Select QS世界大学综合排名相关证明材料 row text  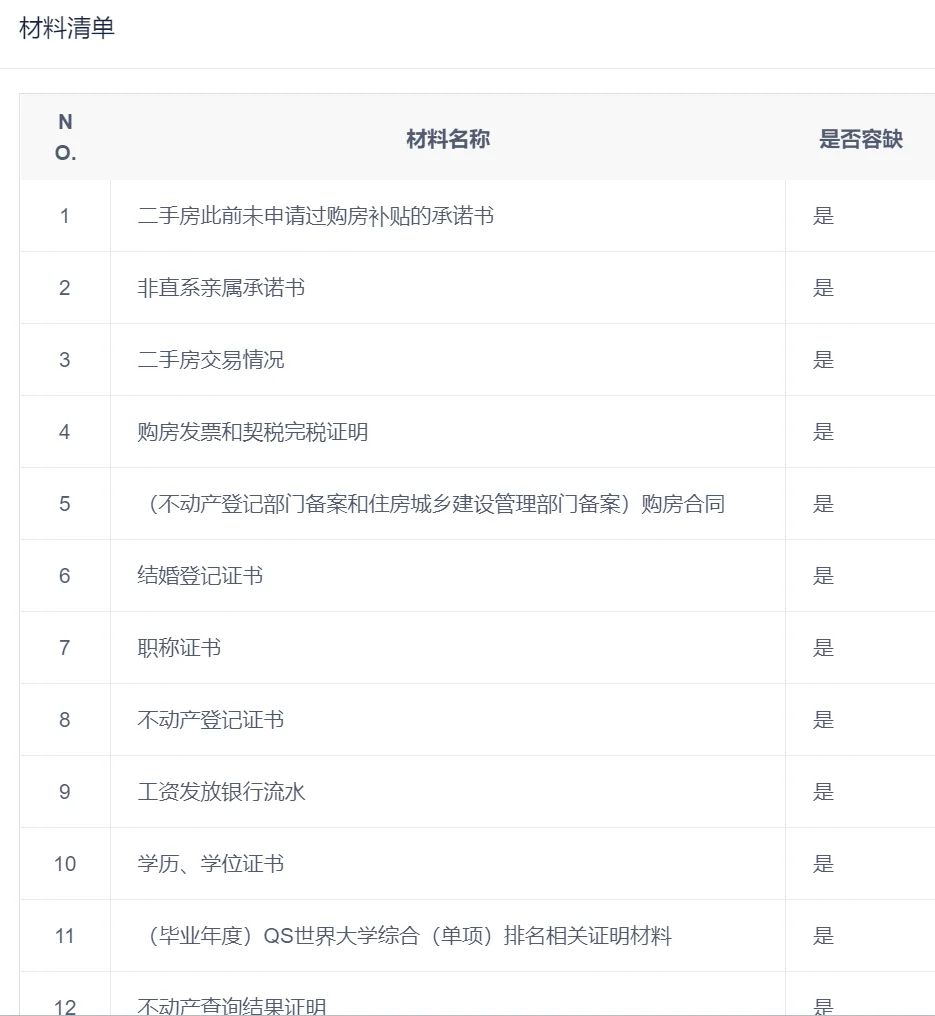[405, 935]
